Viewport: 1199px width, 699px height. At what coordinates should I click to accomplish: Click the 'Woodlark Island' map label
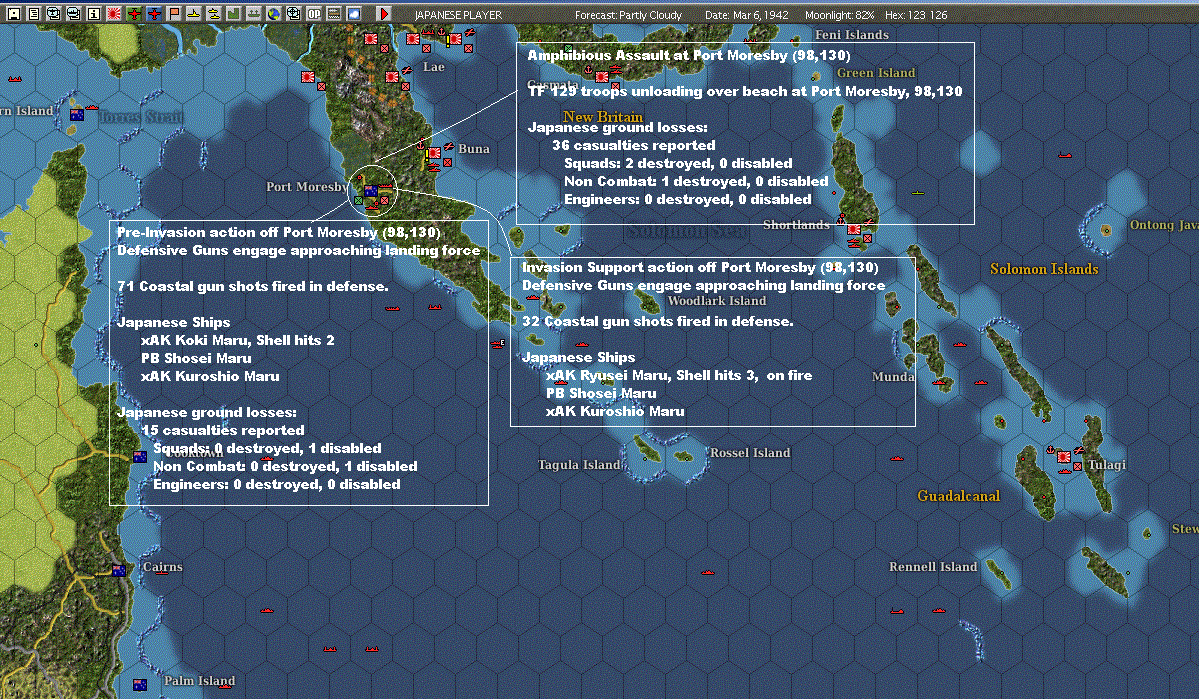[716, 301]
